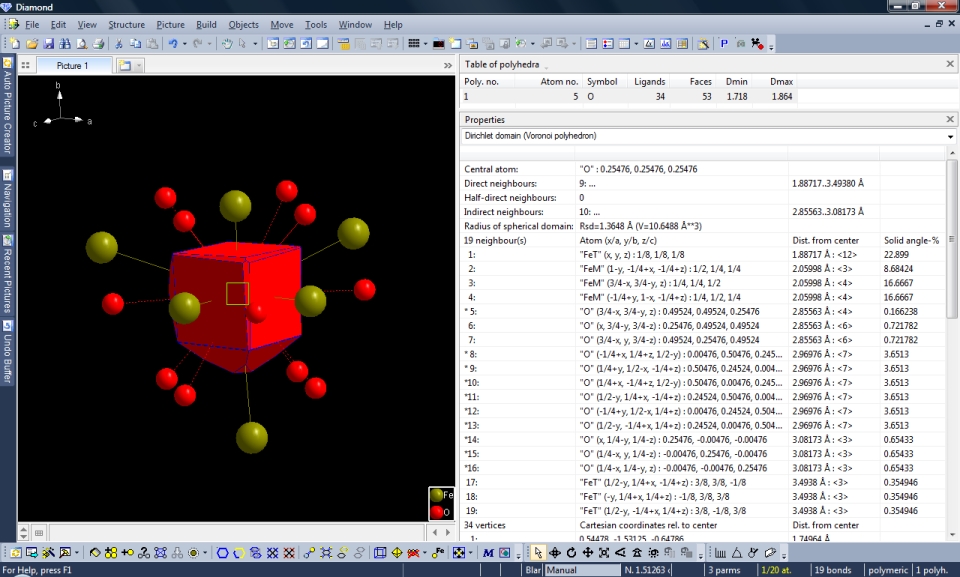
Task: Click the Save icon in the toolbar
Action: pos(49,44)
